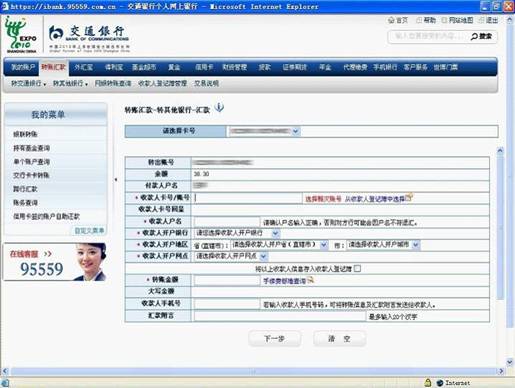
Task: Open 持有基金查询 in my menu
Action: click(x=32, y=148)
